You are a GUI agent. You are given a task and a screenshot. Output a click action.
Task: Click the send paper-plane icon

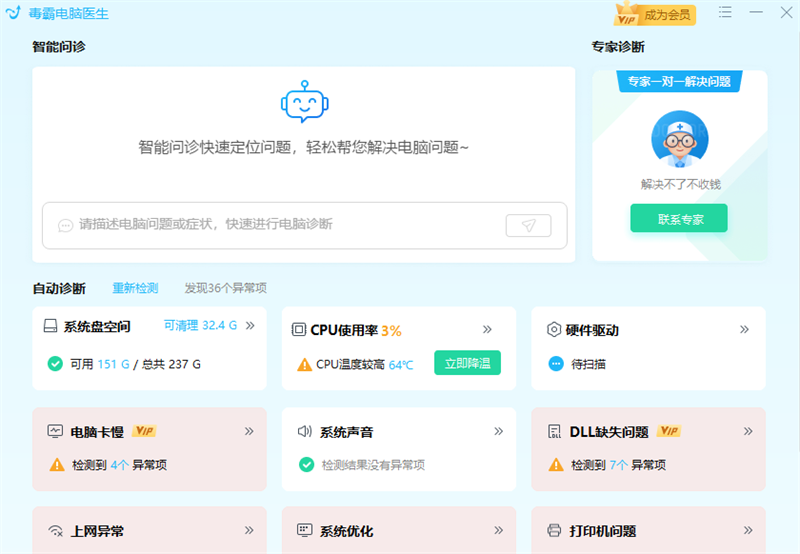click(528, 225)
